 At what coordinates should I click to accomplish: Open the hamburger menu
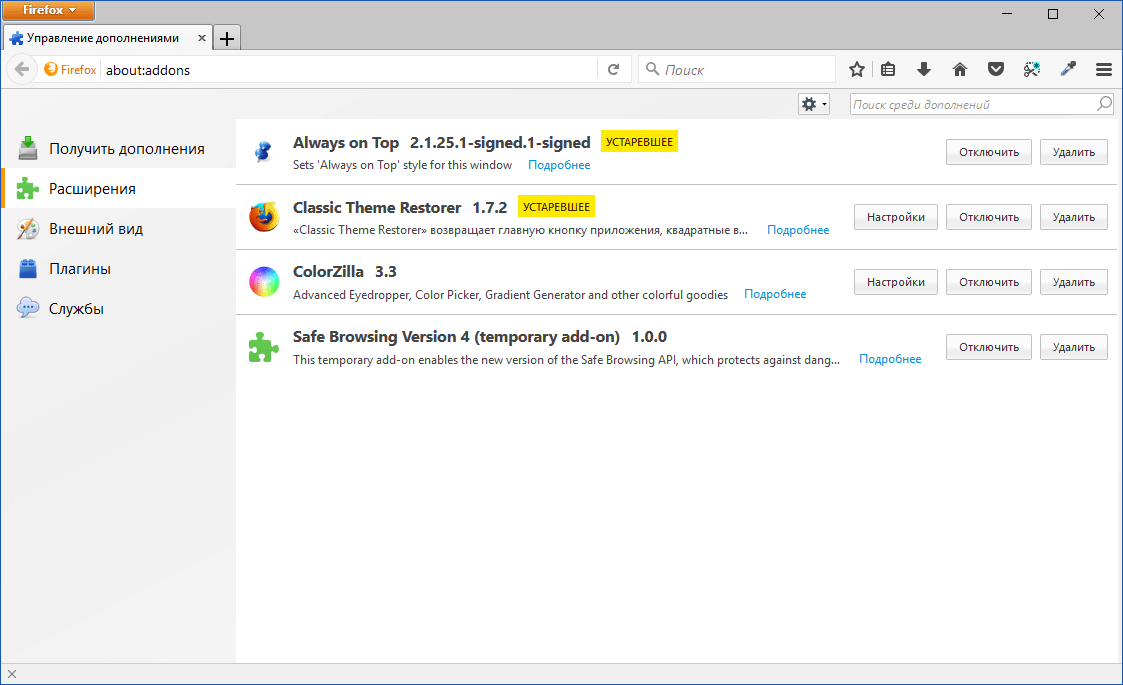point(1104,70)
